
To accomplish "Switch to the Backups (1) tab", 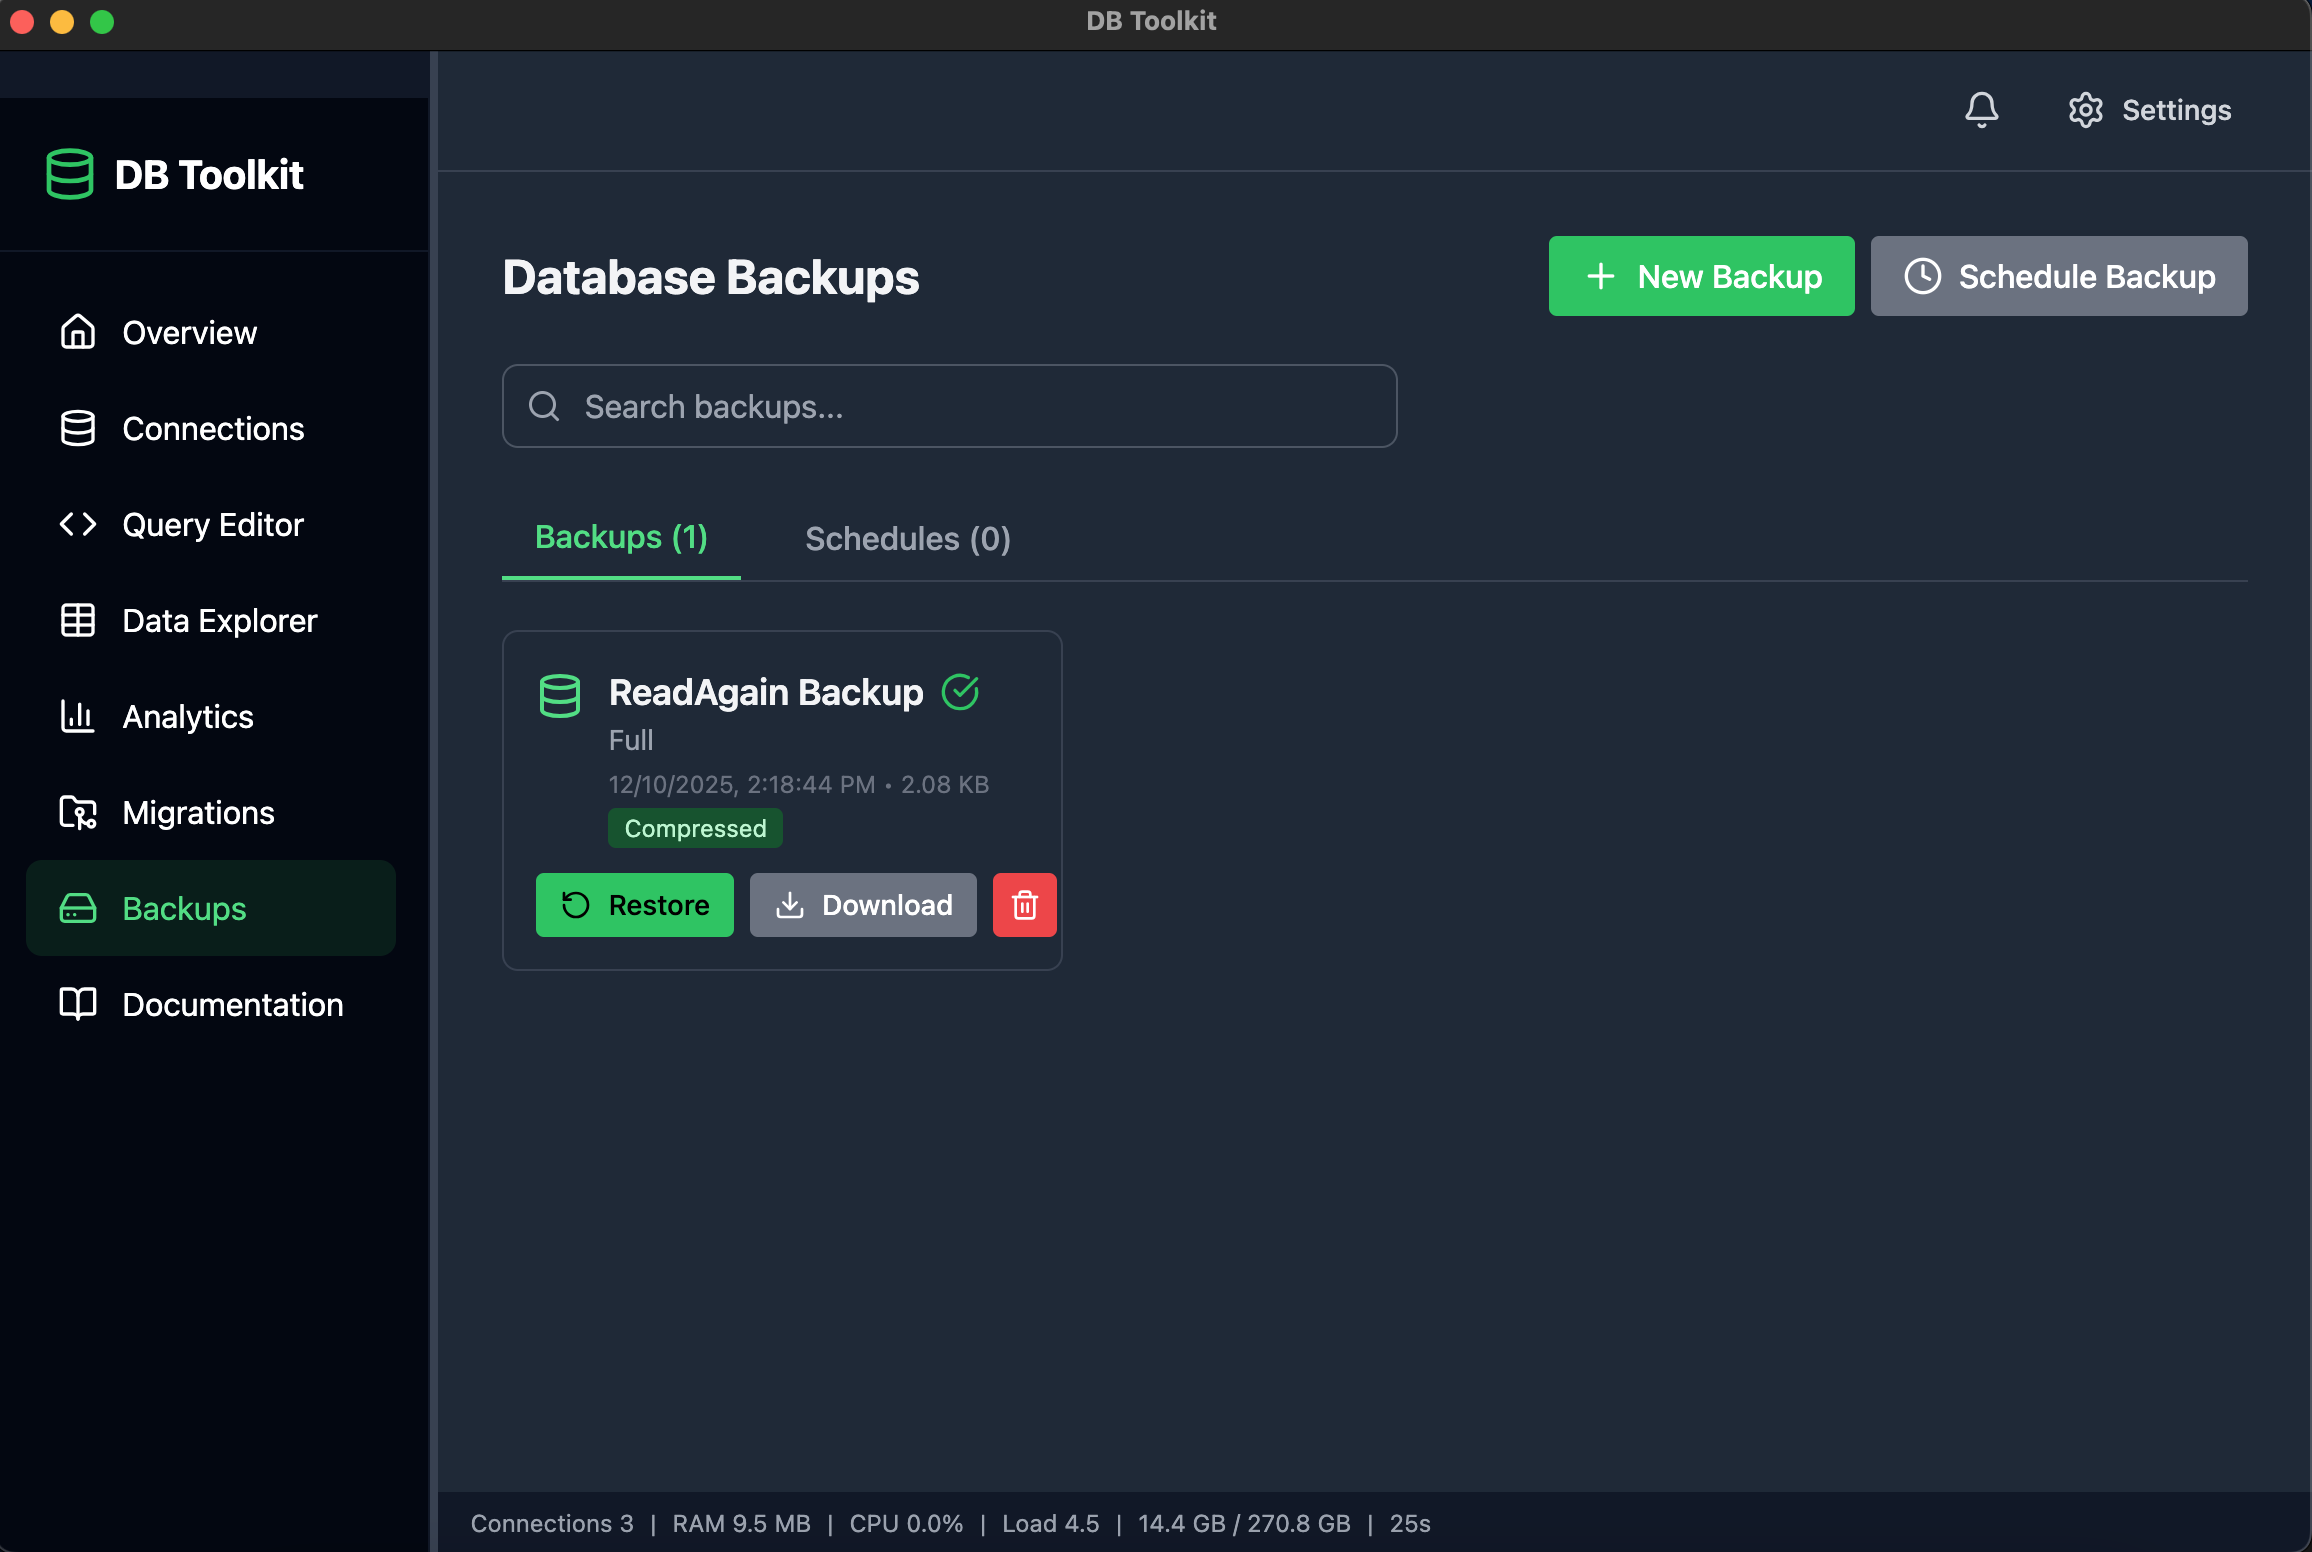I will [620, 538].
